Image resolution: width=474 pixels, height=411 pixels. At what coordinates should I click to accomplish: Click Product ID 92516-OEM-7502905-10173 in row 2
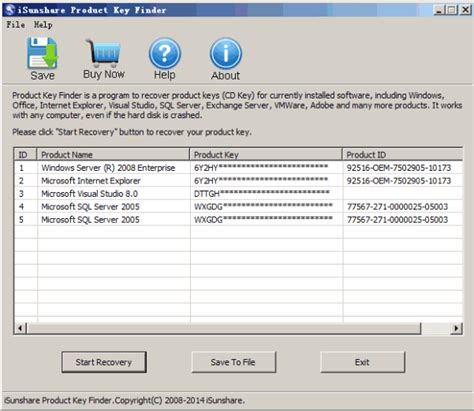pyautogui.click(x=399, y=181)
